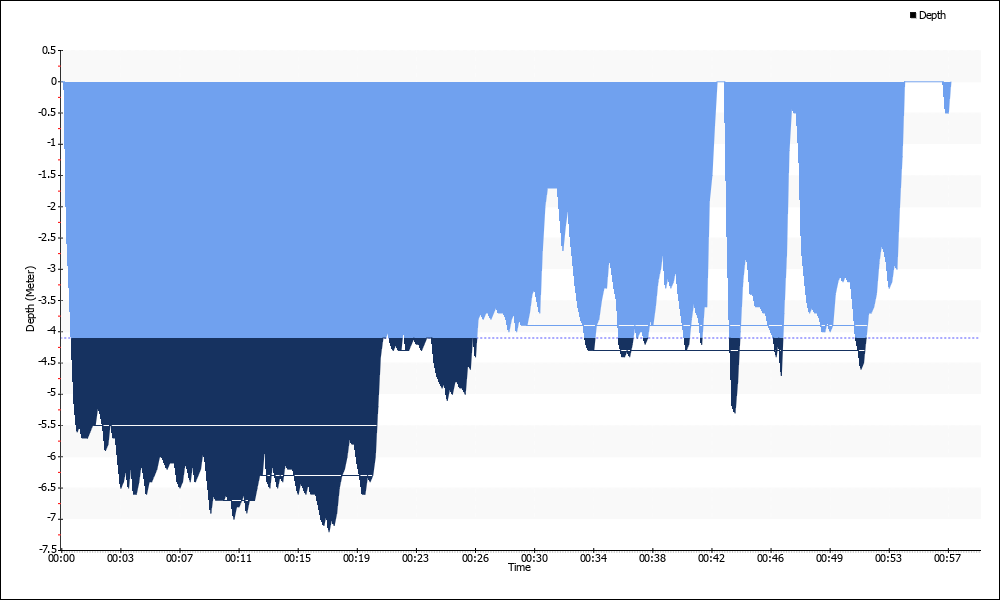Click the -3.5 depth axis label
Viewport: 1000px width, 600px height.
coord(47,300)
